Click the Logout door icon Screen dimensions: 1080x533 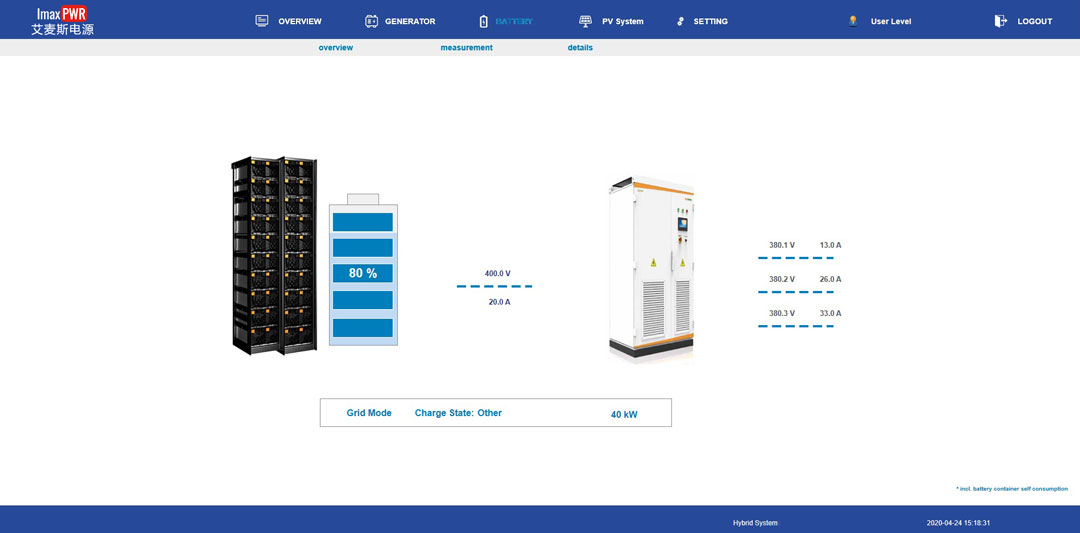(1000, 21)
